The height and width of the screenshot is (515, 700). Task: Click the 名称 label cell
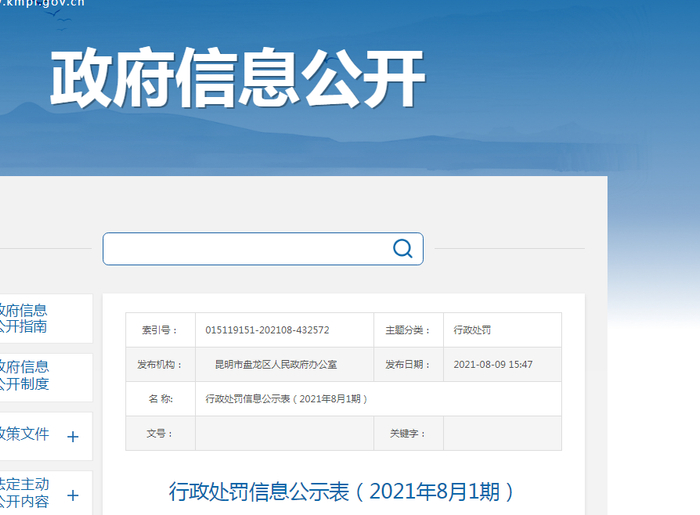(160, 399)
